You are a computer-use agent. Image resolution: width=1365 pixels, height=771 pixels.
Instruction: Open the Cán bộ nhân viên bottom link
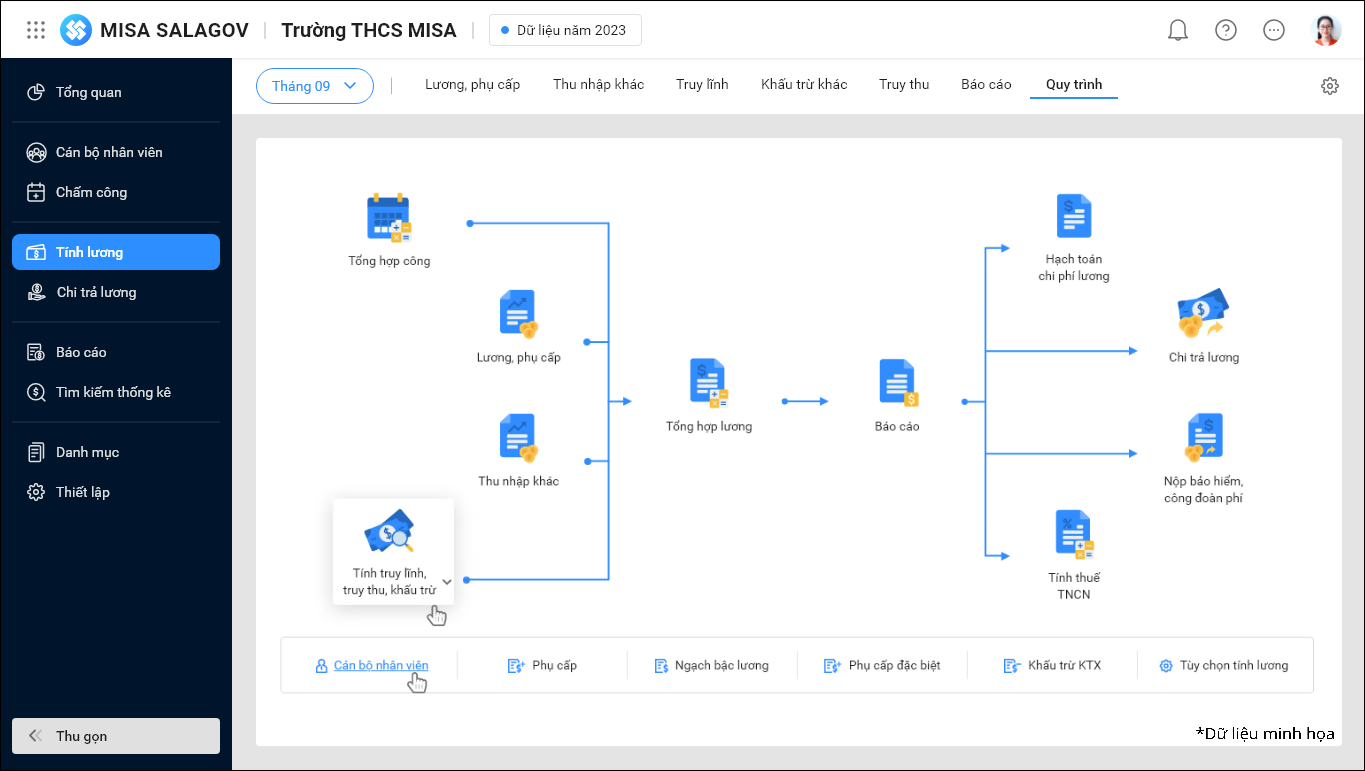372,665
